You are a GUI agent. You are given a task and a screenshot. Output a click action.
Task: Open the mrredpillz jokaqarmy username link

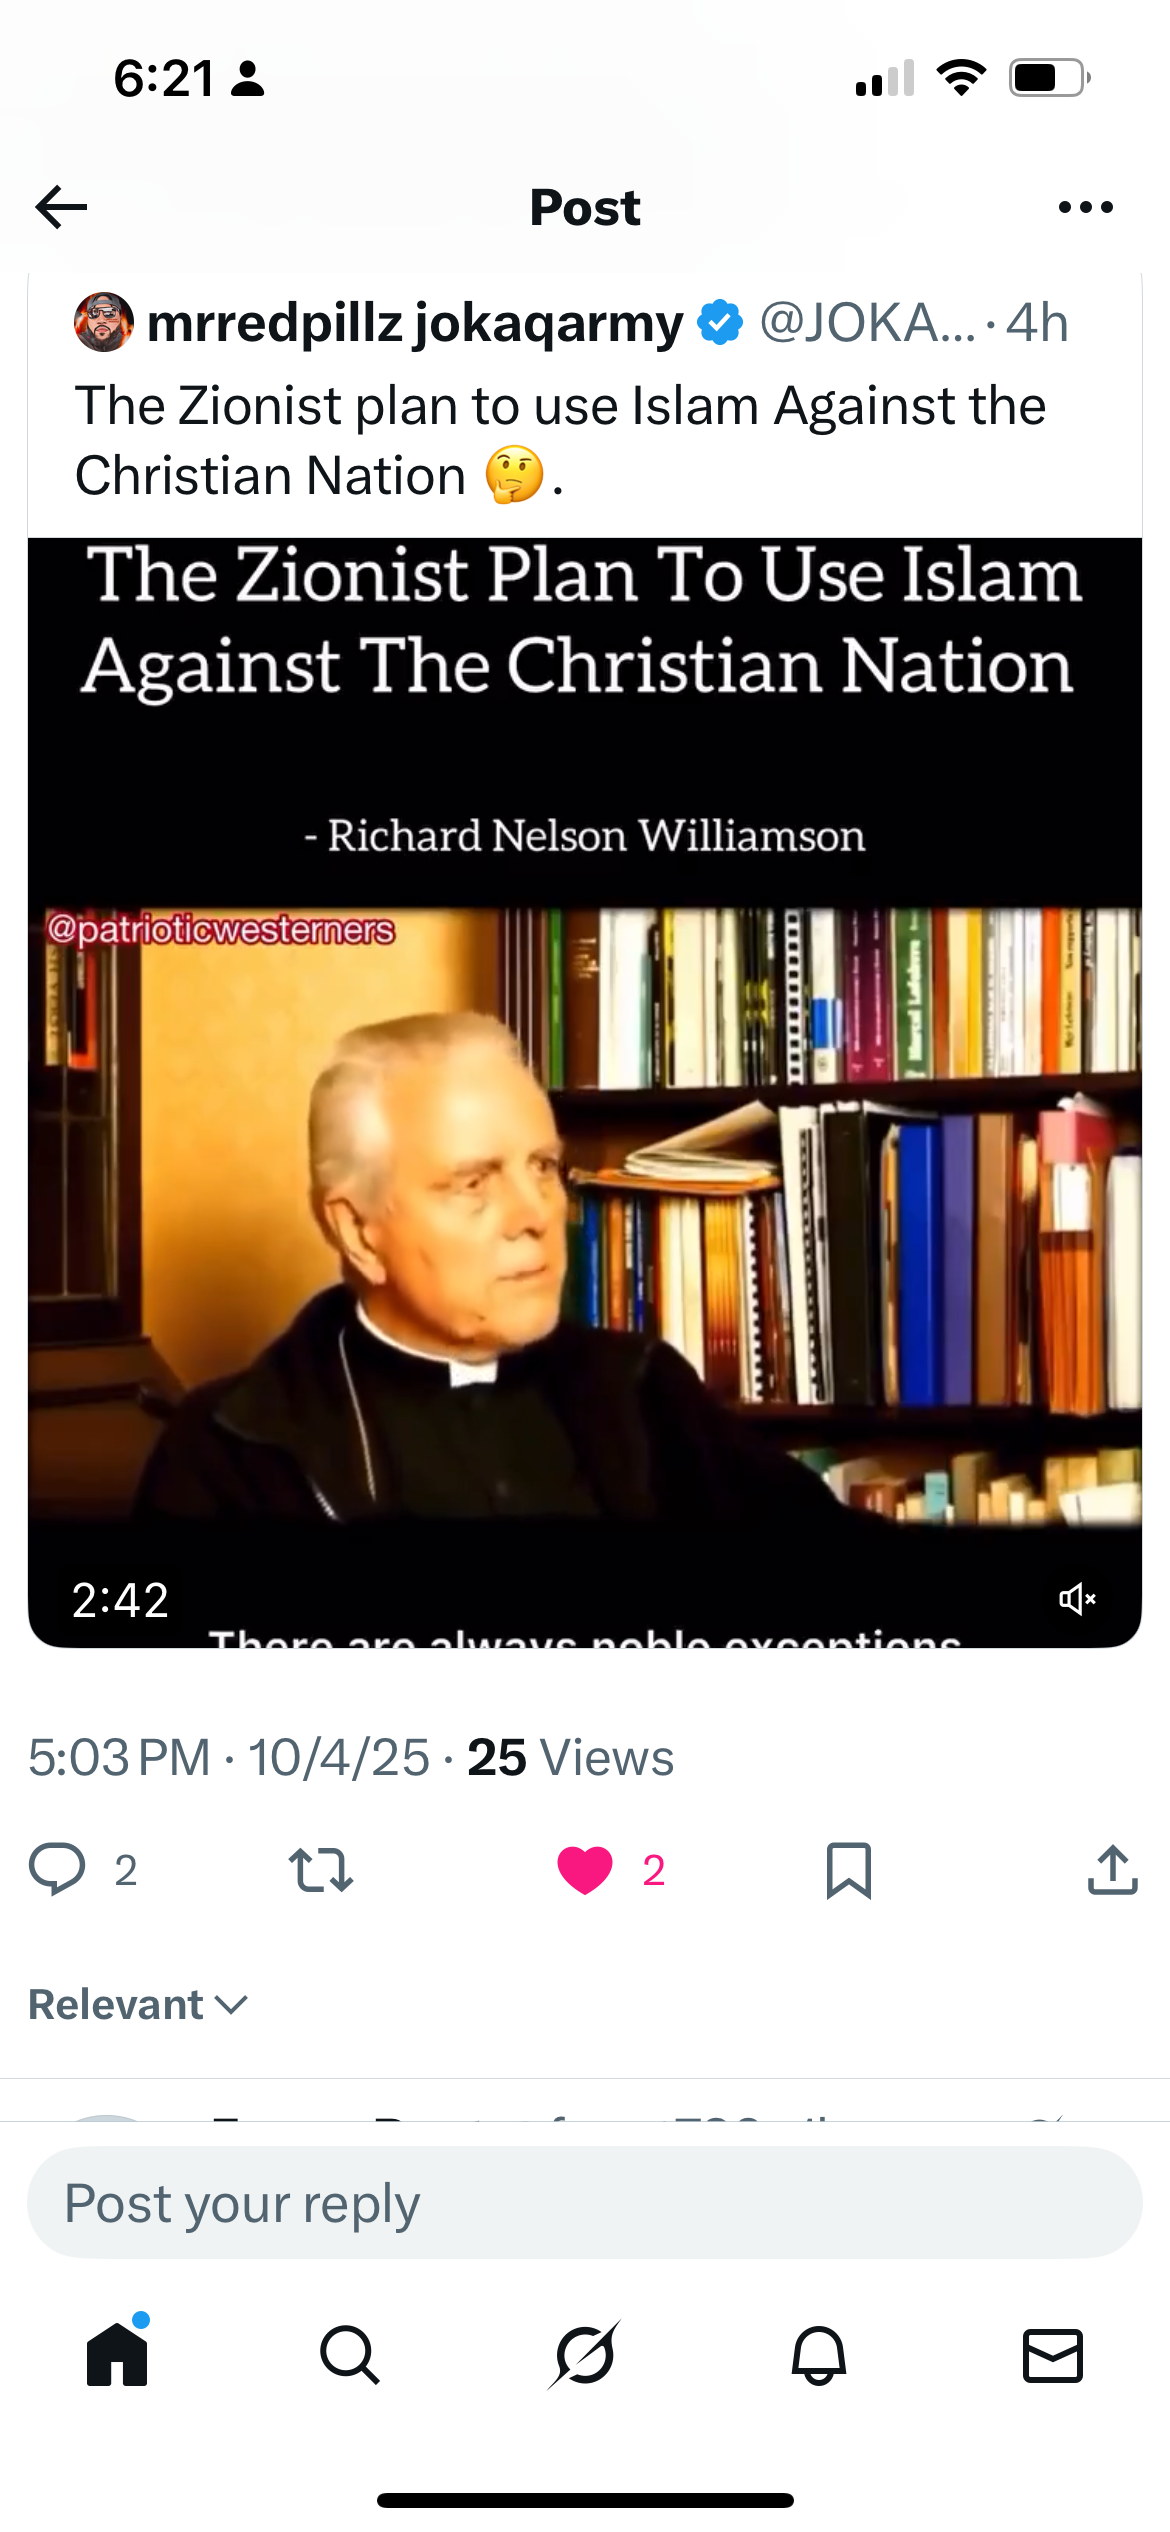(x=415, y=323)
